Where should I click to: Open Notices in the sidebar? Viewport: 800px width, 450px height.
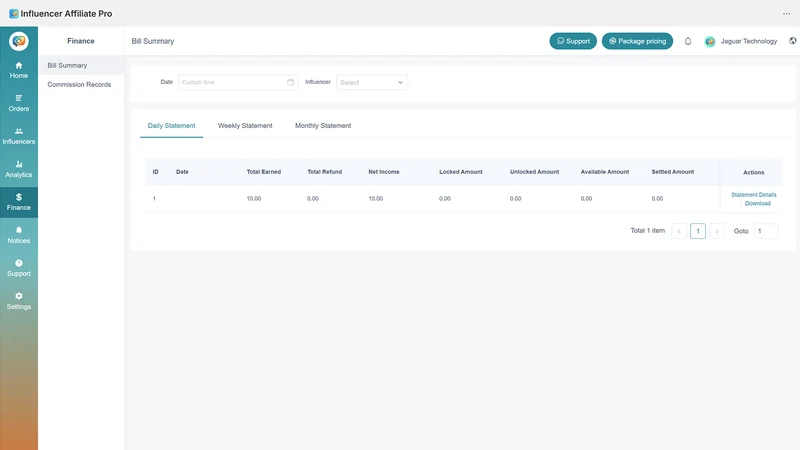point(18,235)
